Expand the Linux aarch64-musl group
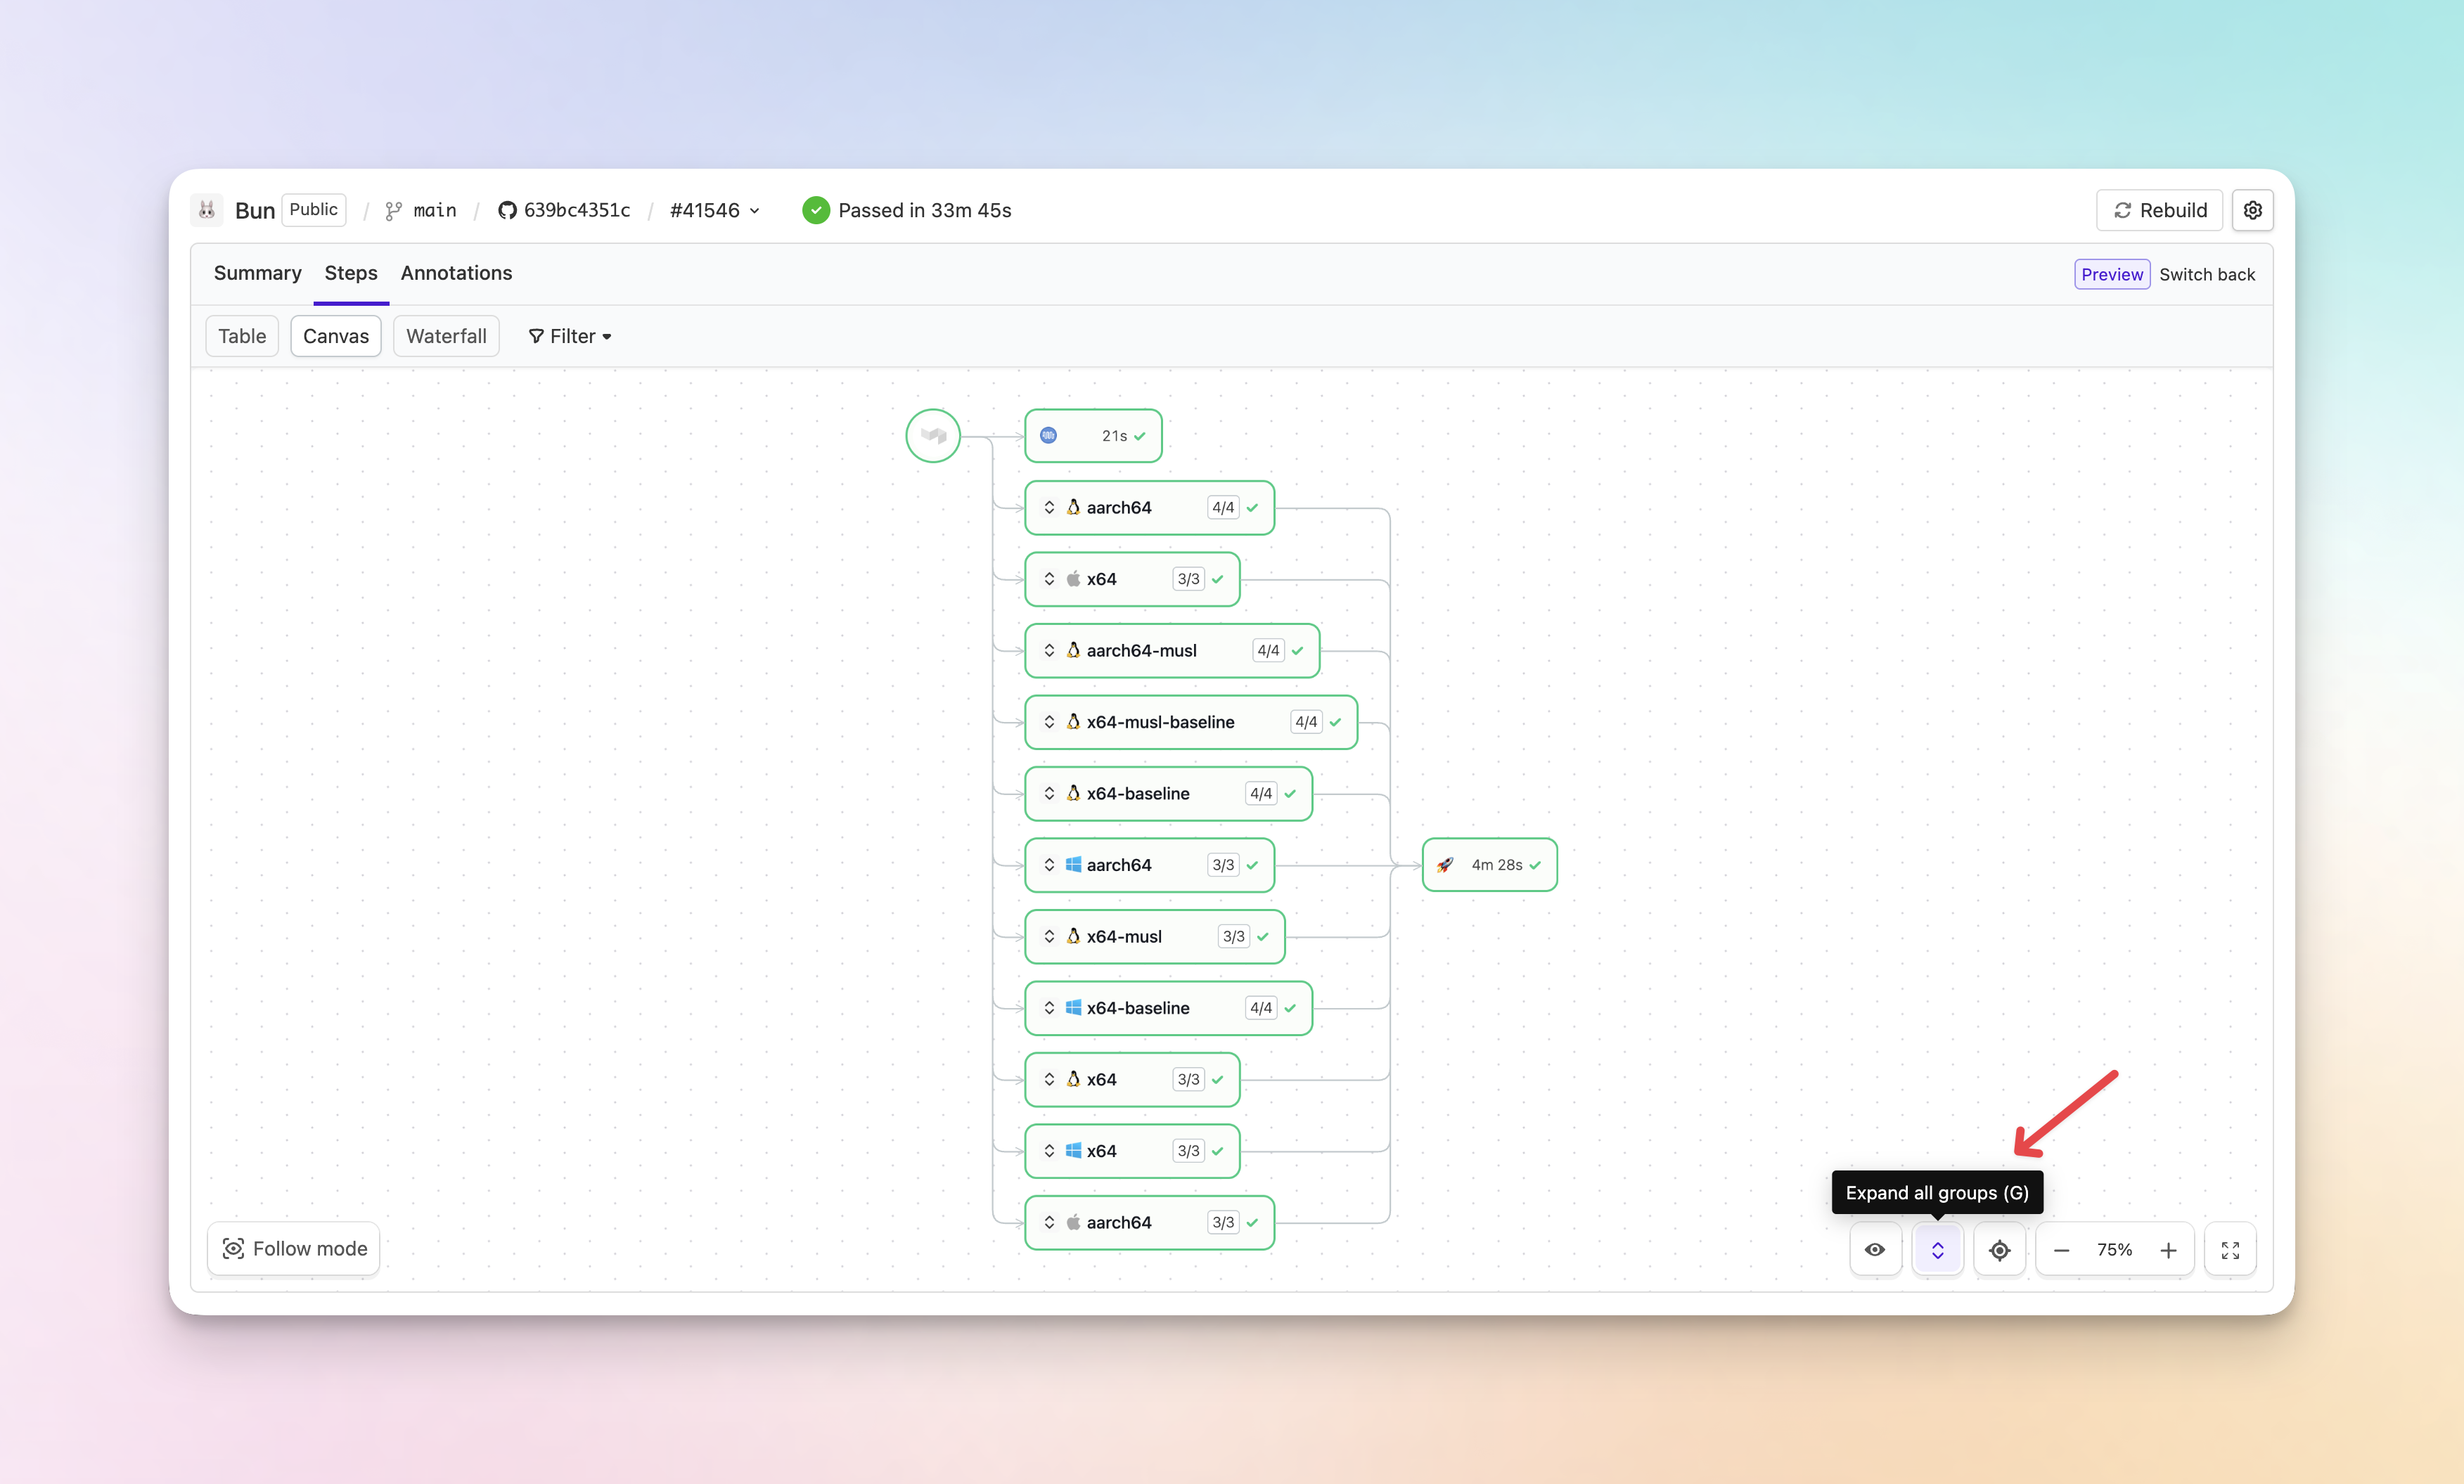This screenshot has width=2464, height=1484. pos(1049,650)
